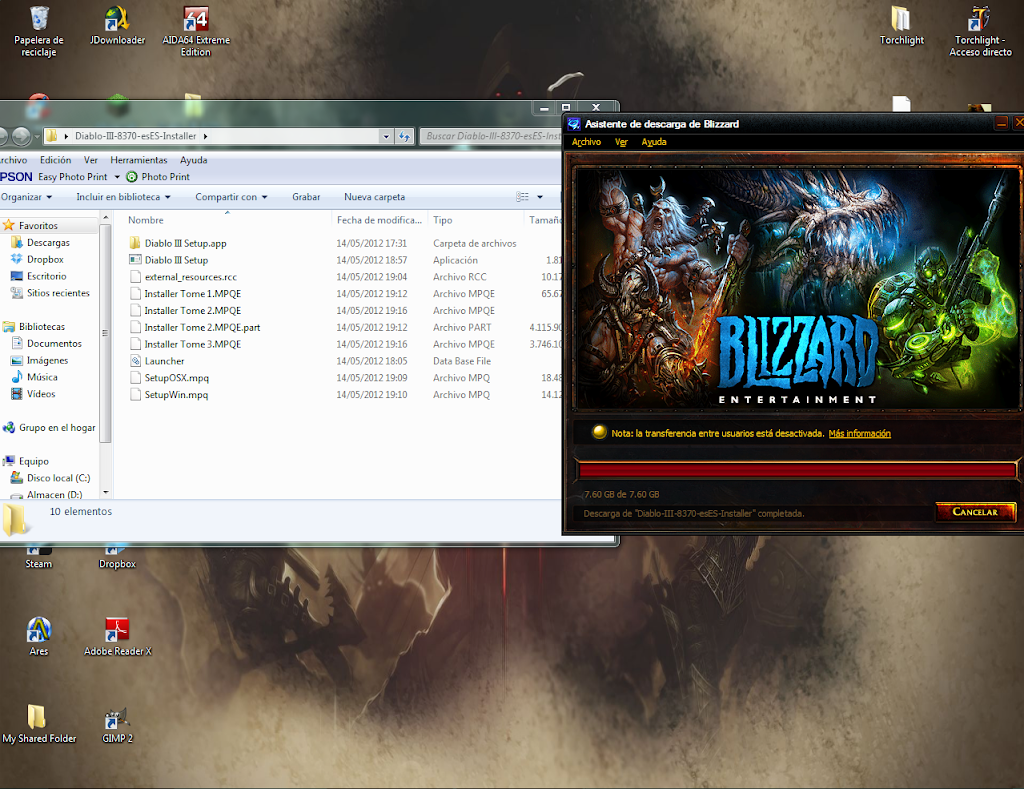Screen dimensions: 1024x789
Task: Click the Cancelar button in Blizzard downloader
Action: click(x=975, y=511)
